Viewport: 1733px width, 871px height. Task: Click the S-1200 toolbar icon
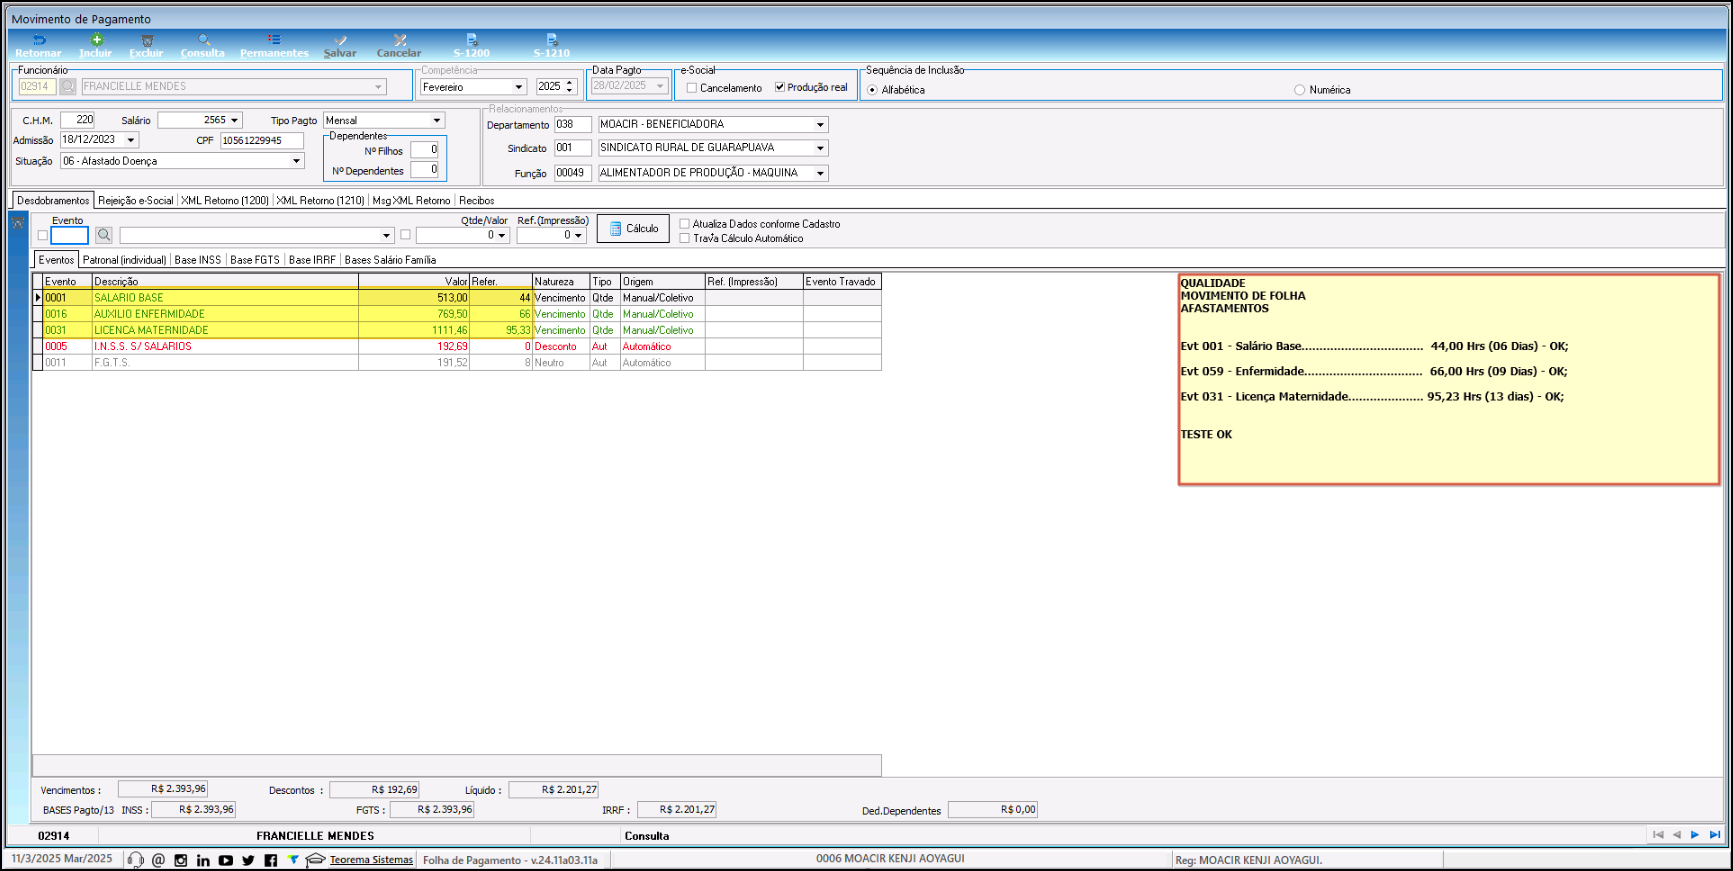click(x=472, y=46)
